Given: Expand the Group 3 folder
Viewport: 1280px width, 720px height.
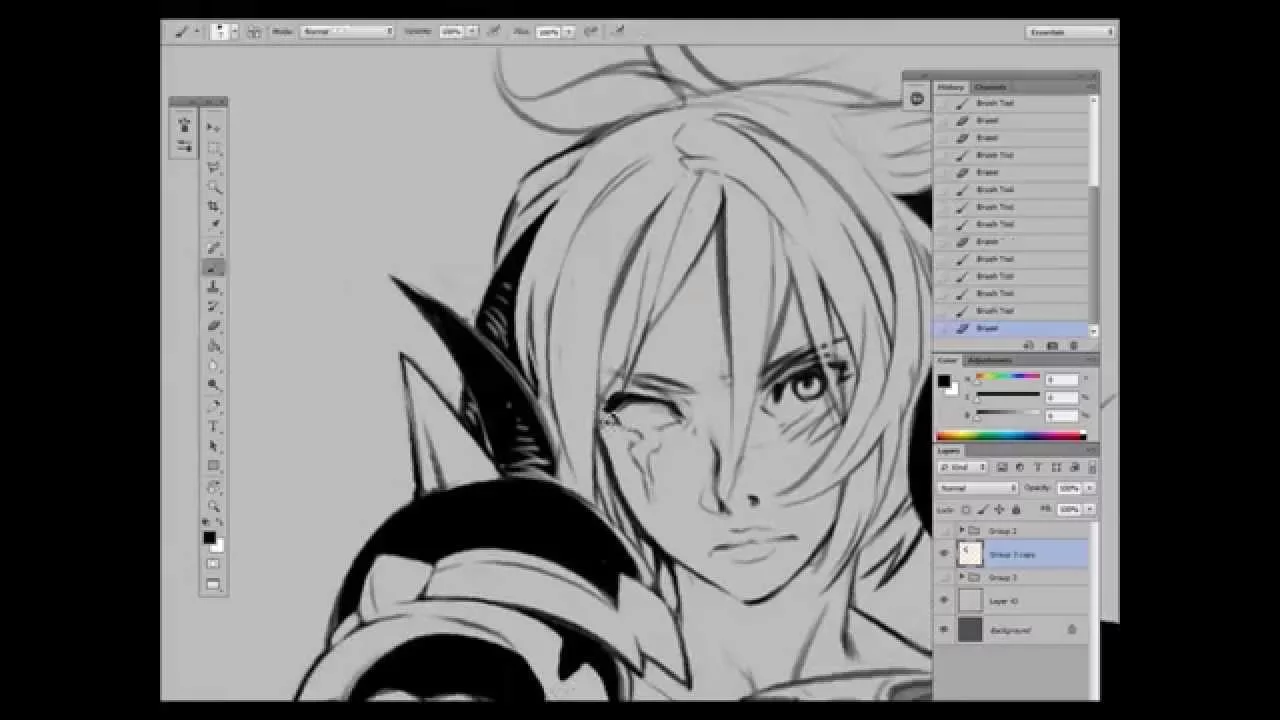Looking at the screenshot, I should tap(962, 577).
